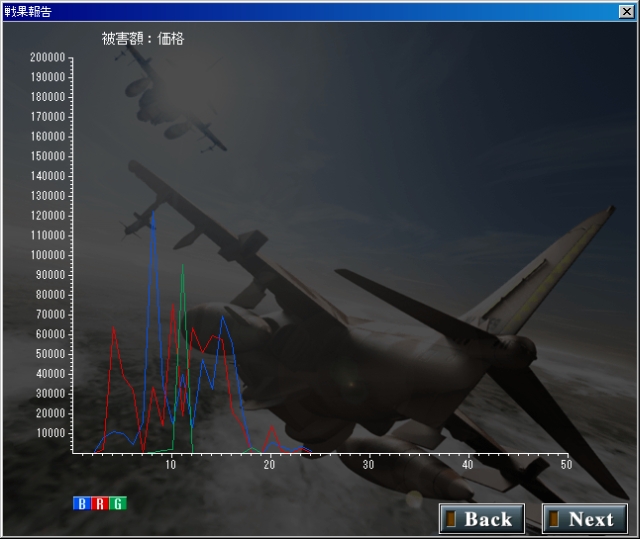
Task: Click the x-axis label 30
Action: [368, 465]
